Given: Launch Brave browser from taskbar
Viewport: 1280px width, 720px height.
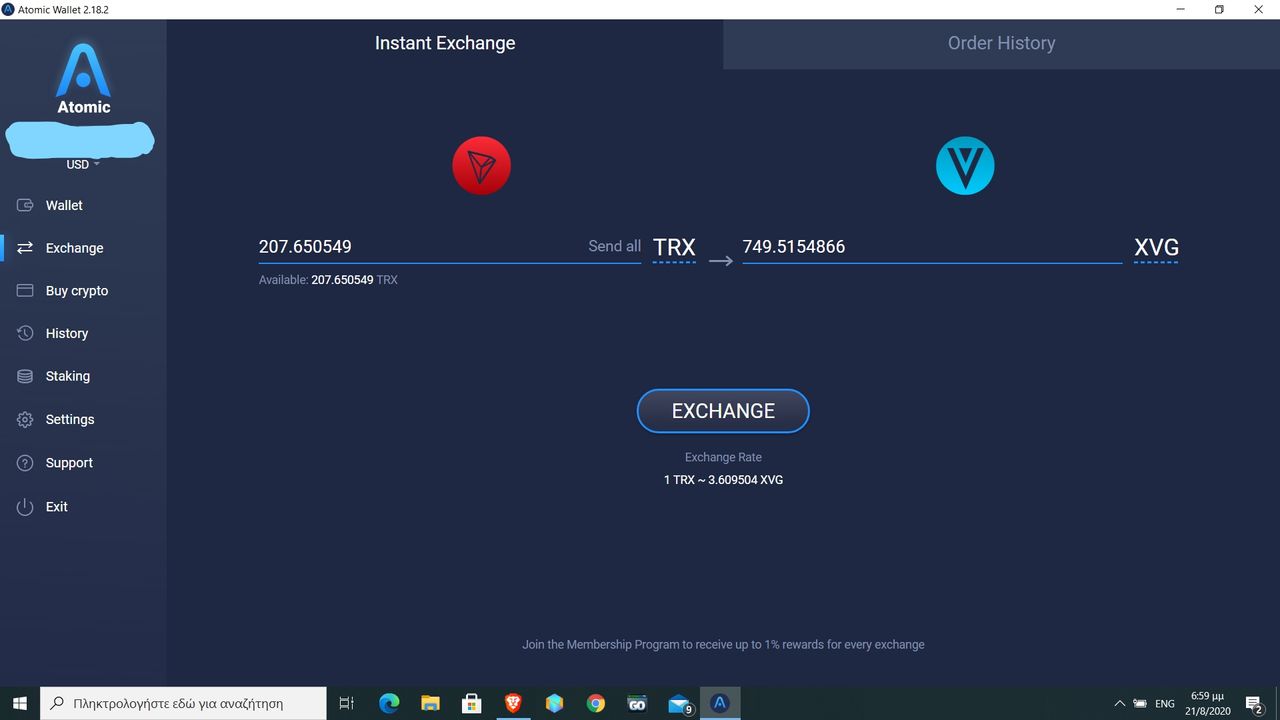Looking at the screenshot, I should [x=513, y=703].
